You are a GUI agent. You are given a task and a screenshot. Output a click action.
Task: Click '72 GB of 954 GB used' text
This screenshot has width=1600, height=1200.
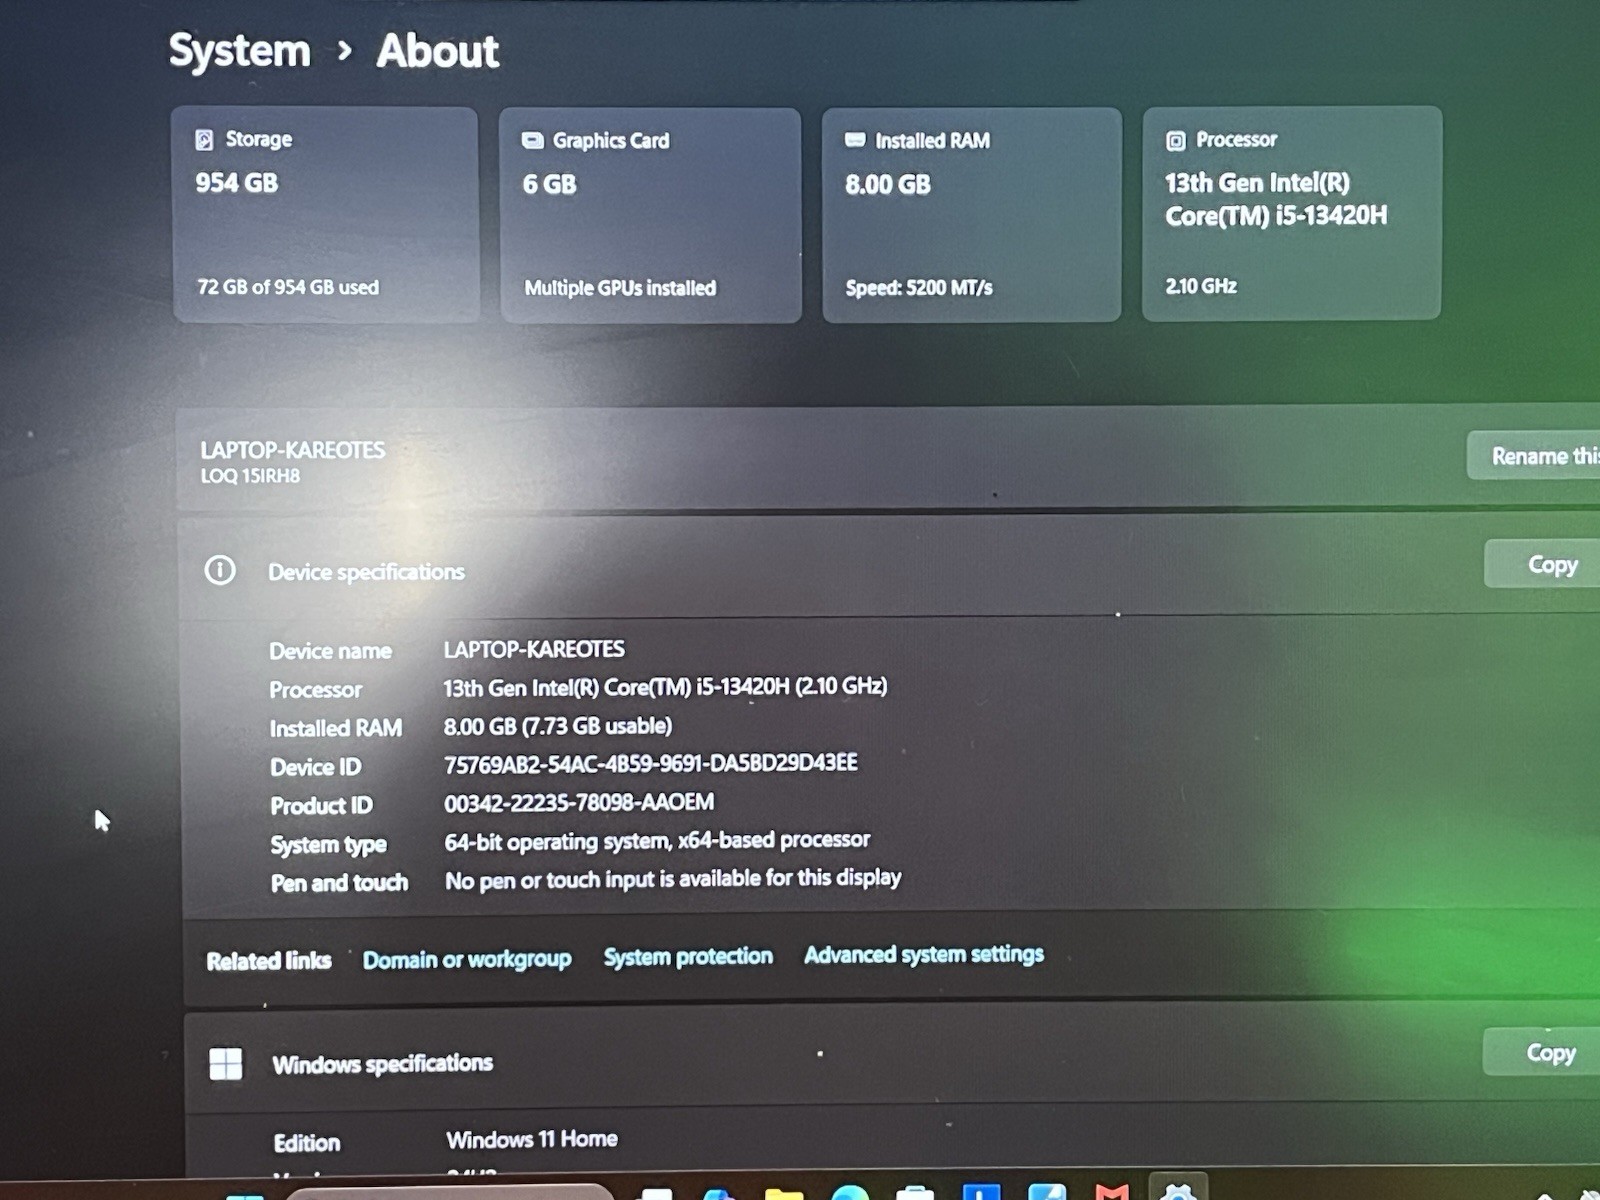pyautogui.click(x=288, y=287)
